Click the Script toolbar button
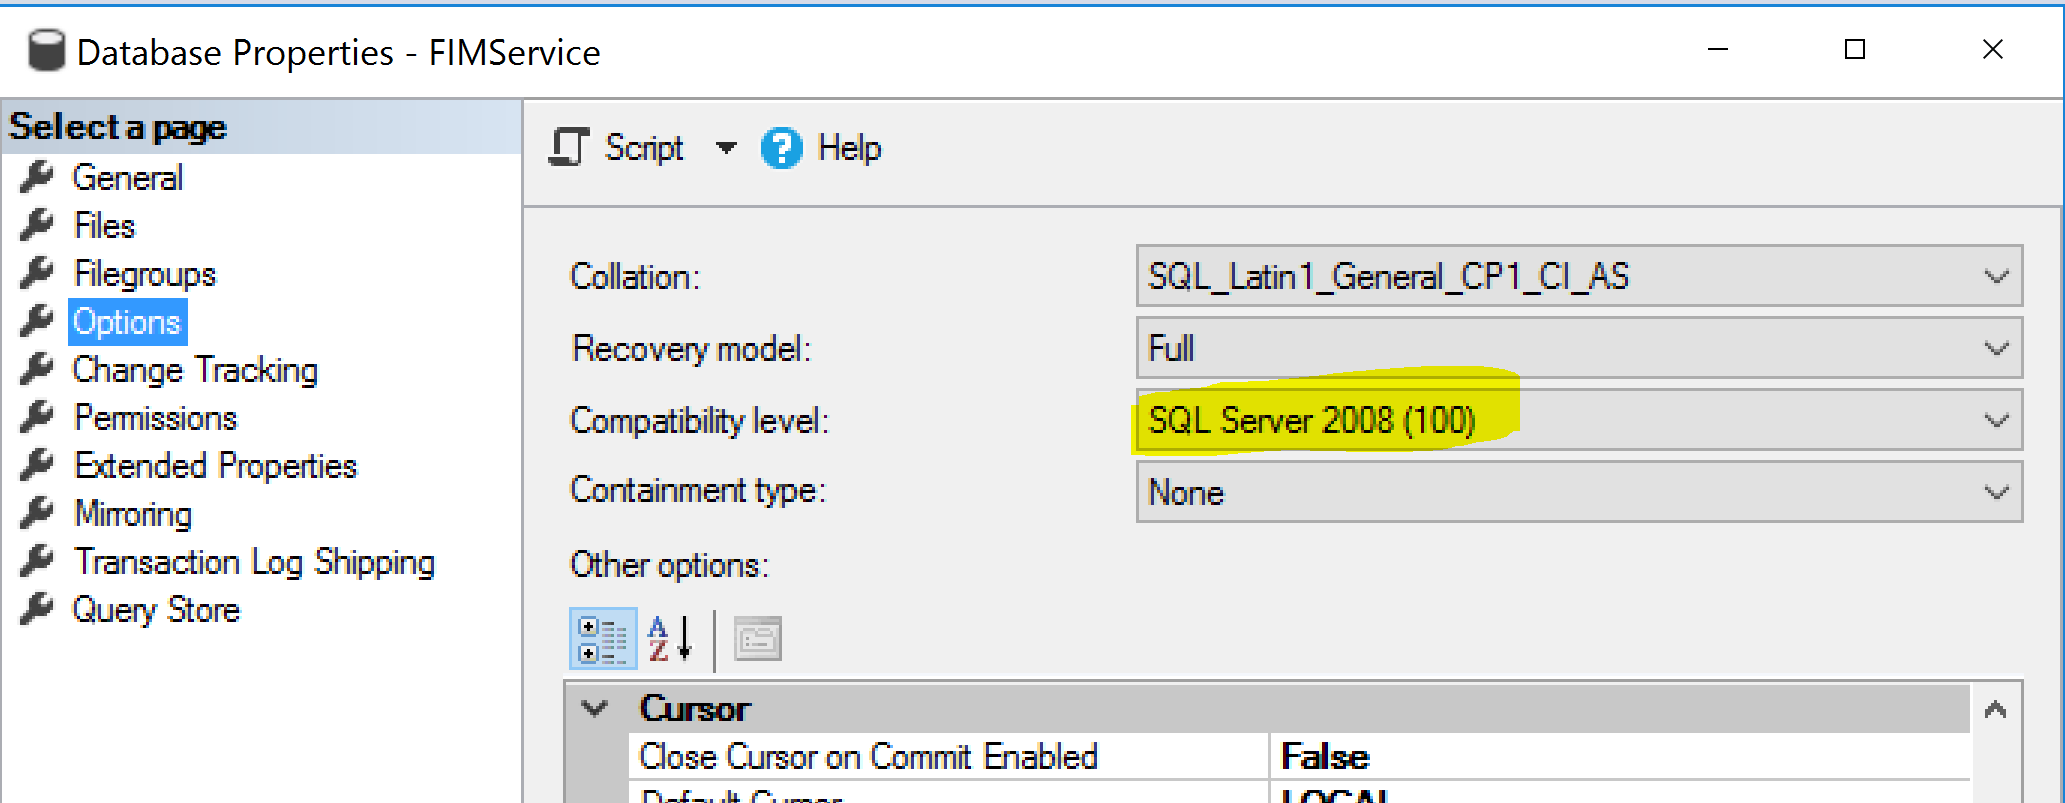2065x803 pixels. (616, 148)
